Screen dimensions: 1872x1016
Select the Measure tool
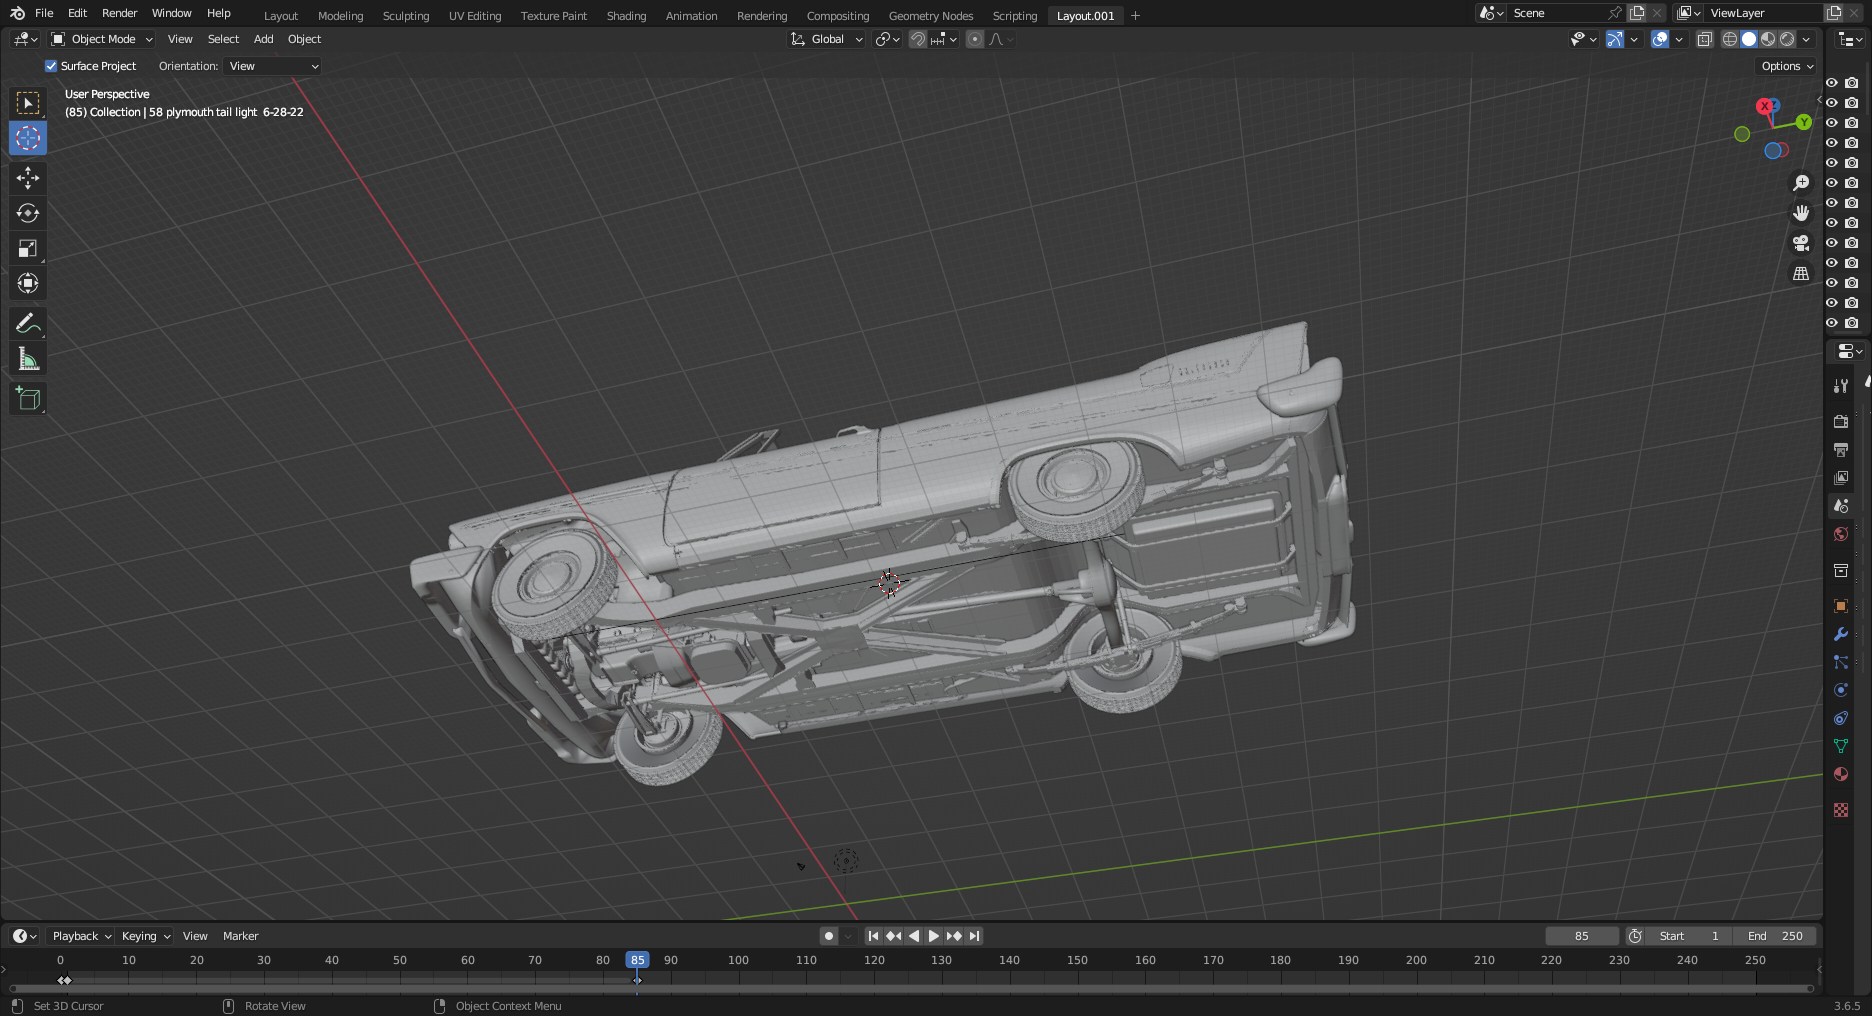(28, 358)
